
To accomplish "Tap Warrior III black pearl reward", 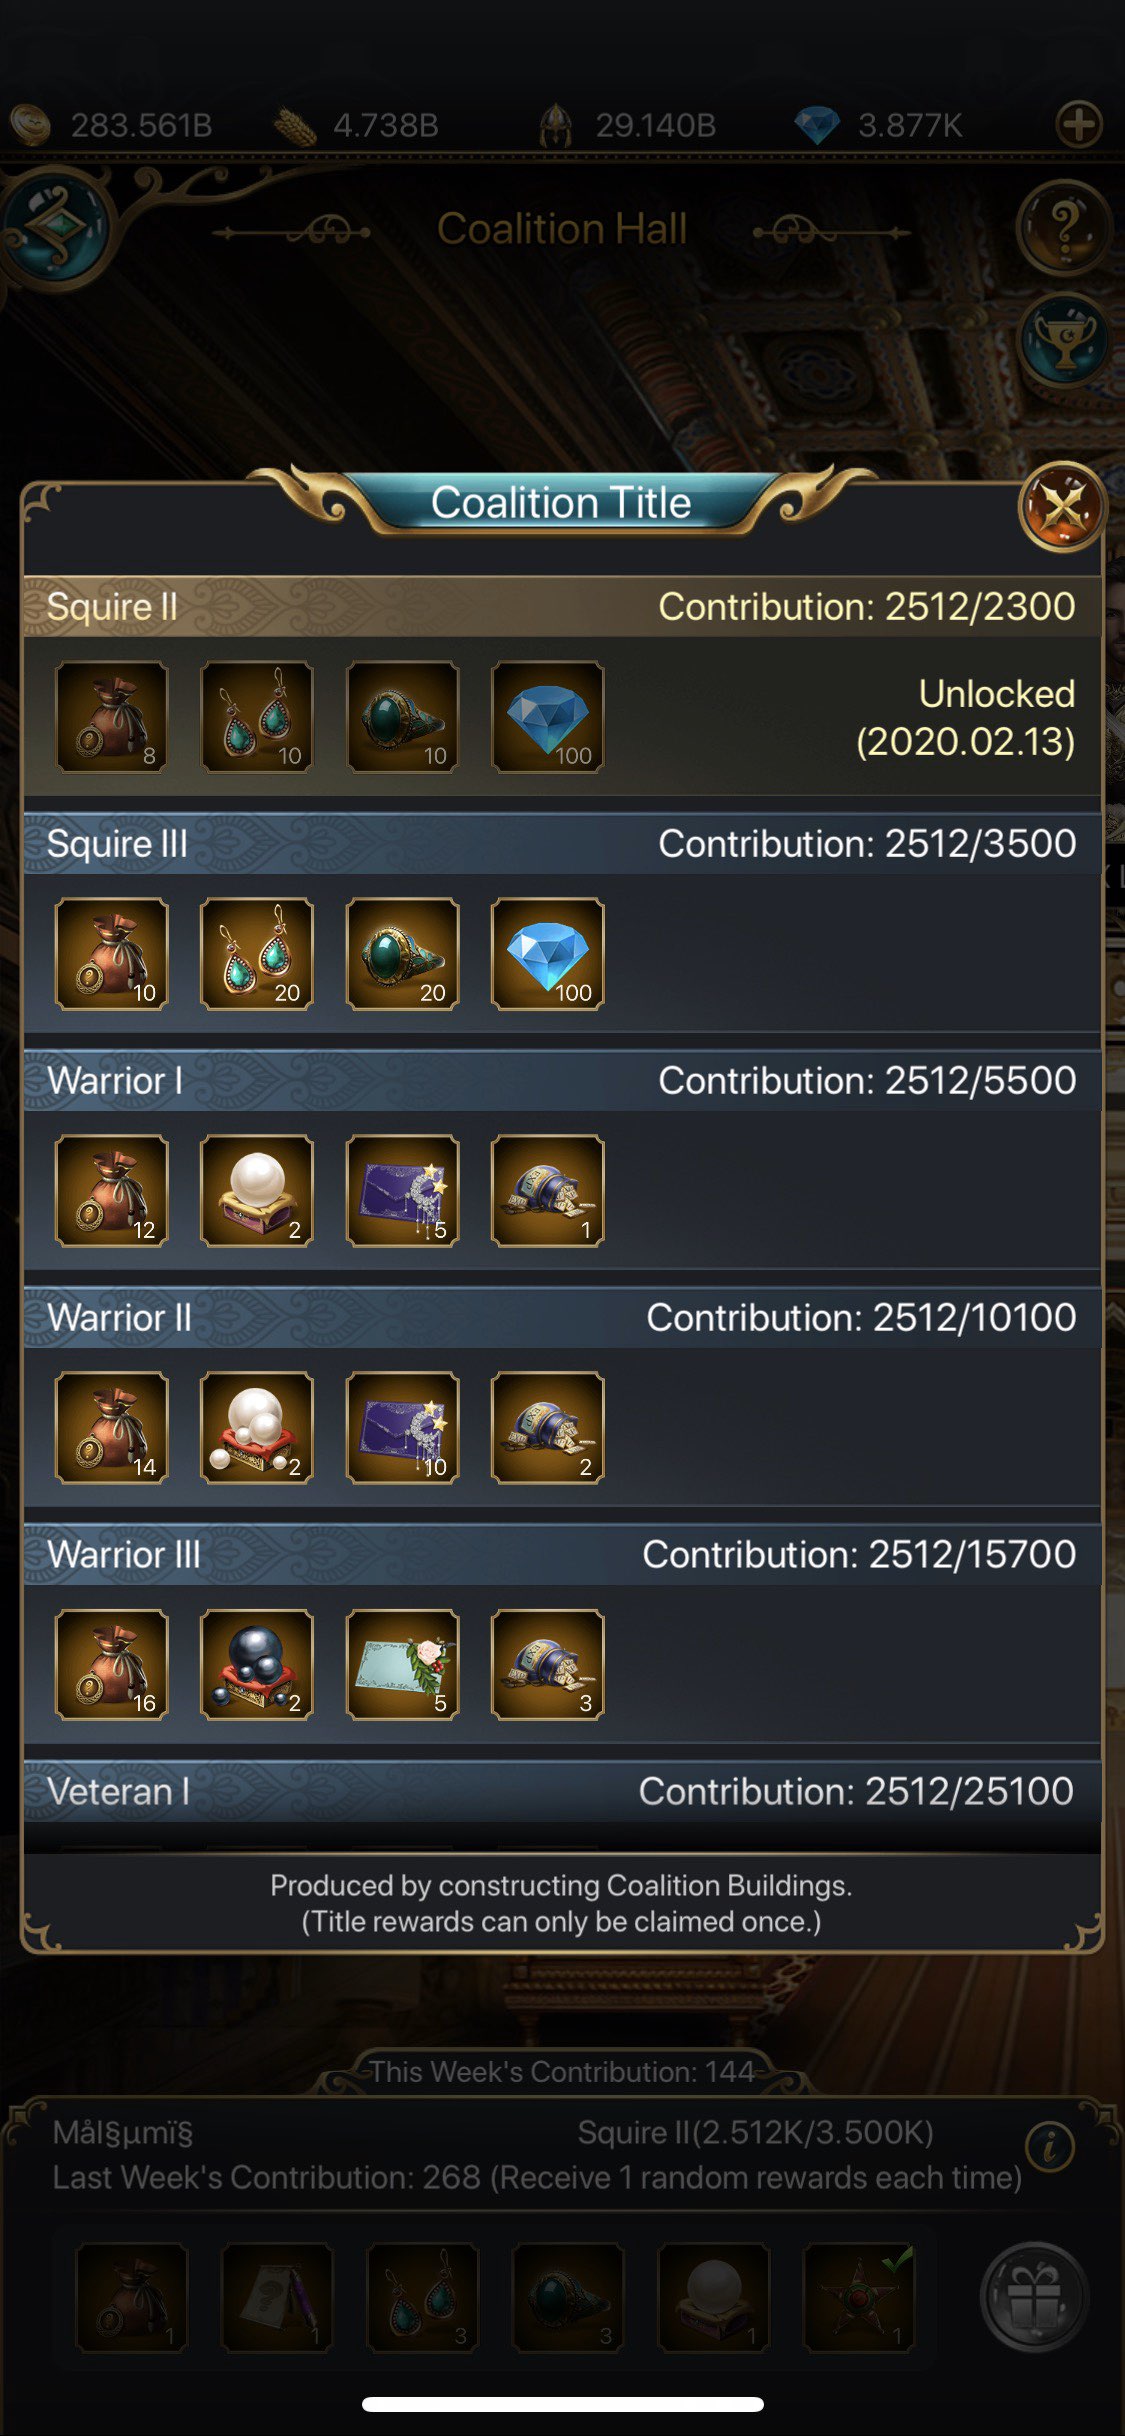I will click(x=257, y=1665).
